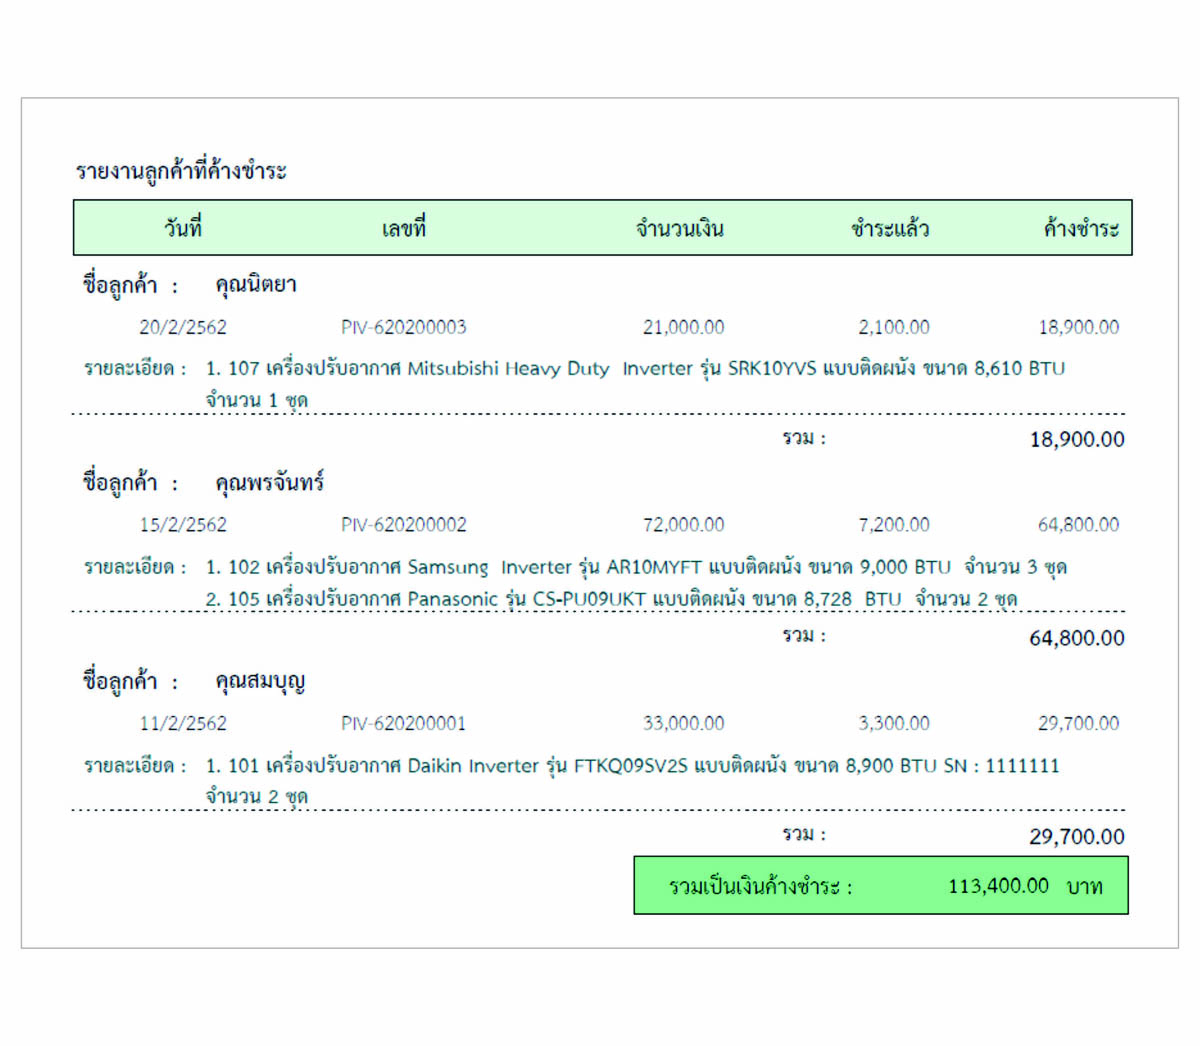
Task: Select the Panasonic CS-PU09UKT detail line
Action: 611,599
